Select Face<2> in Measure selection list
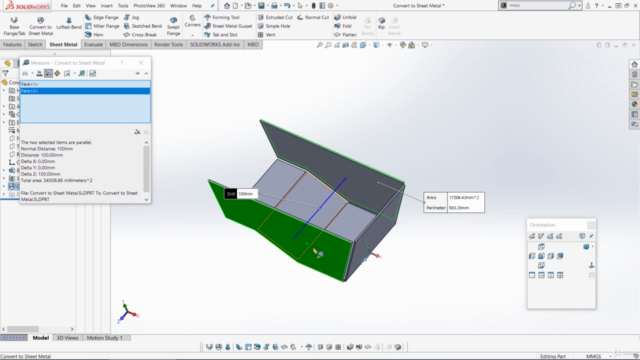 pyautogui.click(x=85, y=91)
